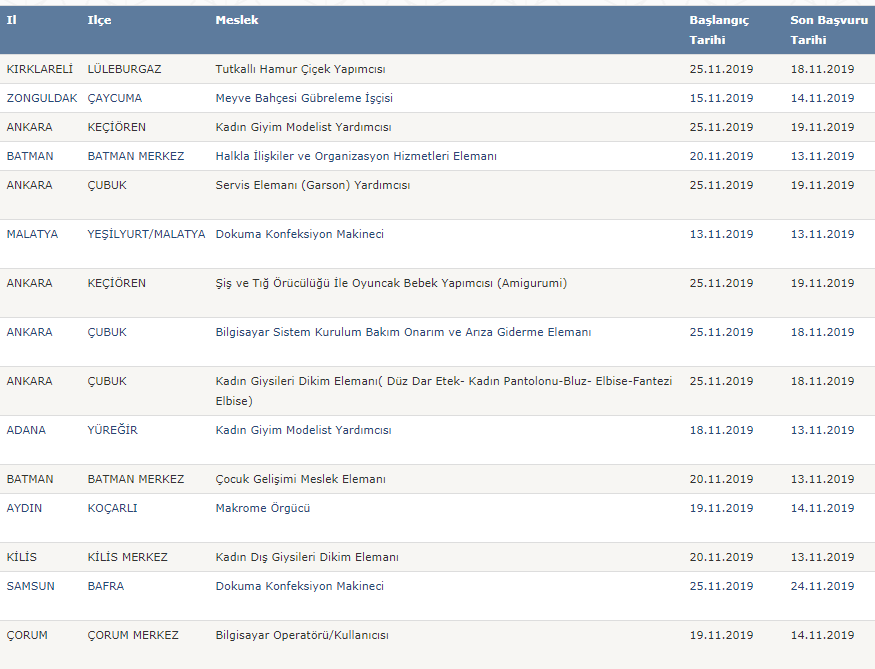The width and height of the screenshot is (875, 669).
Task: Open Çocuk Gelişimi Meslek Elemanı listing
Action: pyautogui.click(x=300, y=479)
